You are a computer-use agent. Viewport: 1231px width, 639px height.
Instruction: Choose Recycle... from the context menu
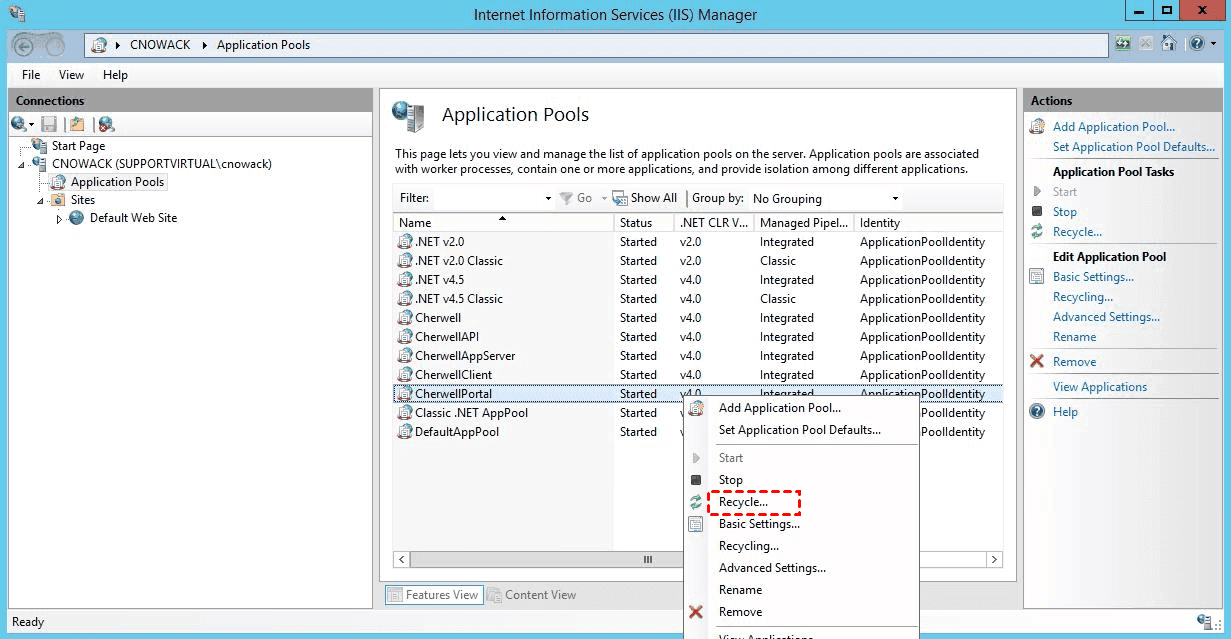click(x=744, y=502)
